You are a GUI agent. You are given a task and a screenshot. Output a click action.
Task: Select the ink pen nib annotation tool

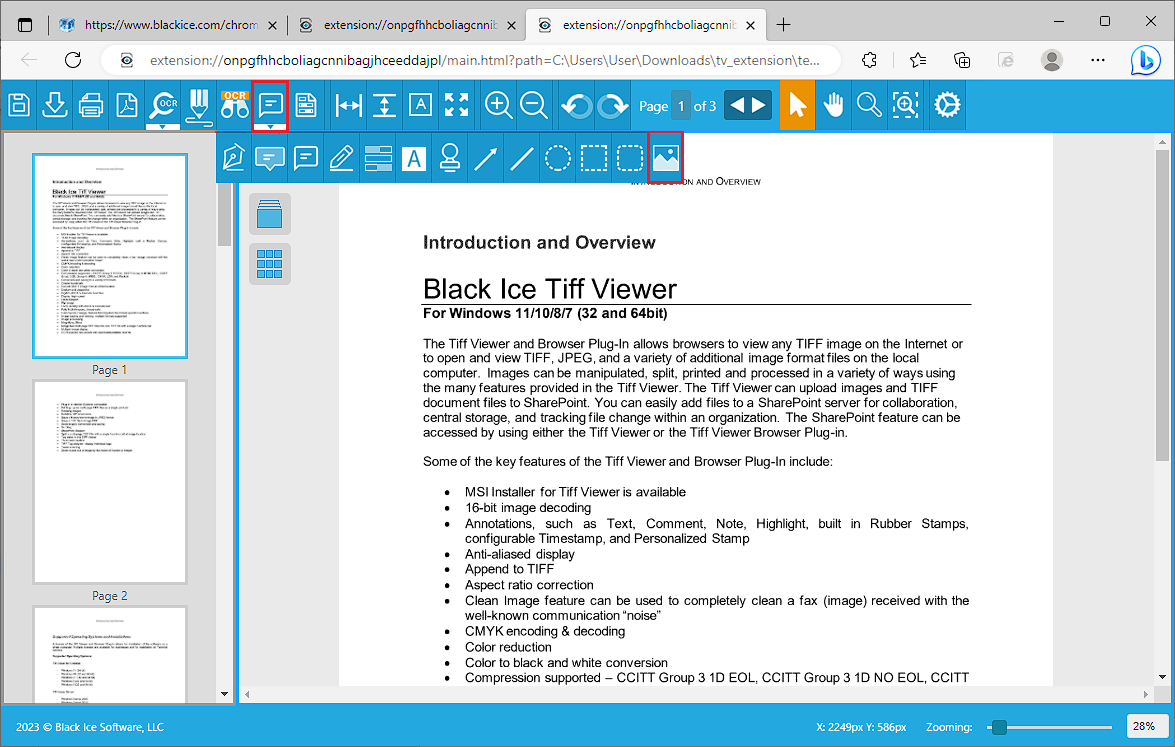pos(234,158)
